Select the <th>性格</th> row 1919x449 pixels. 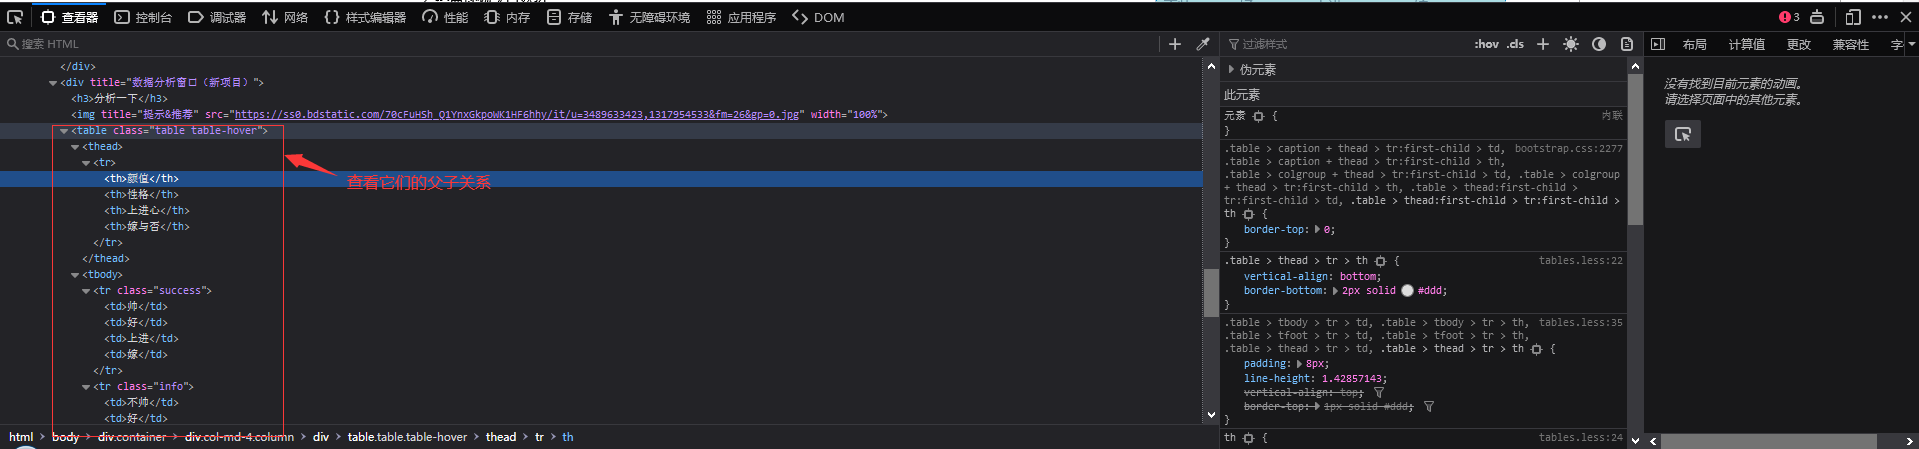click(x=601, y=195)
